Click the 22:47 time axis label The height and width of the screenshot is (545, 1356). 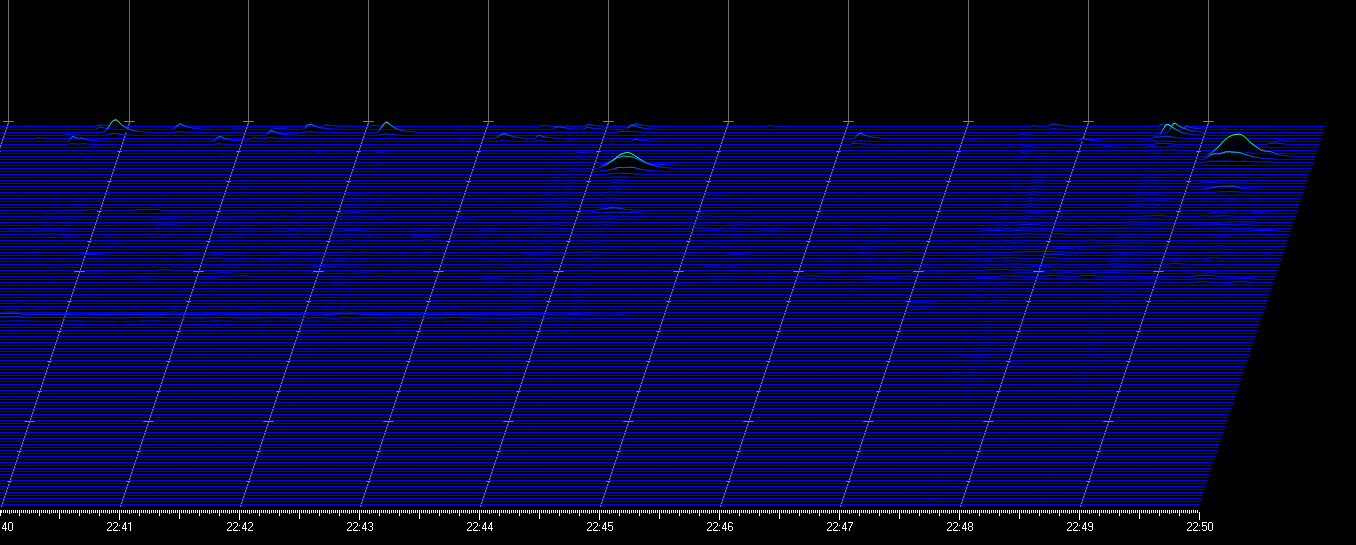[840, 526]
